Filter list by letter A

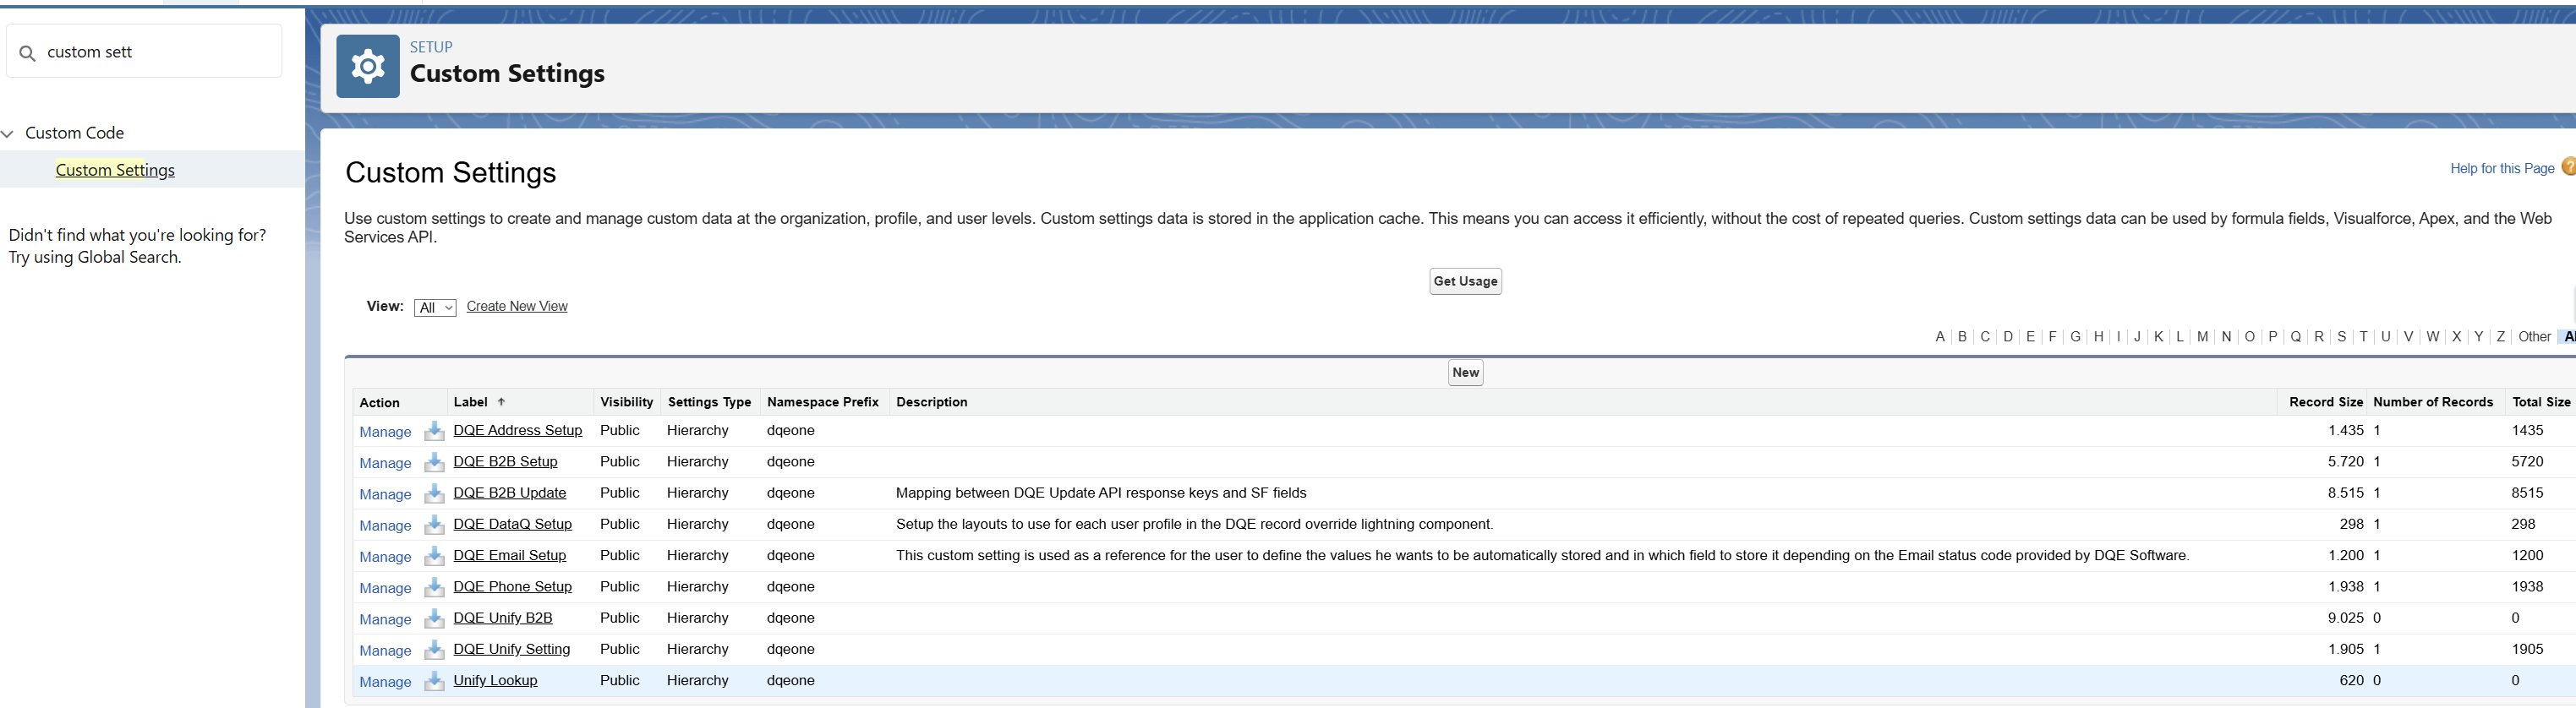point(1939,337)
